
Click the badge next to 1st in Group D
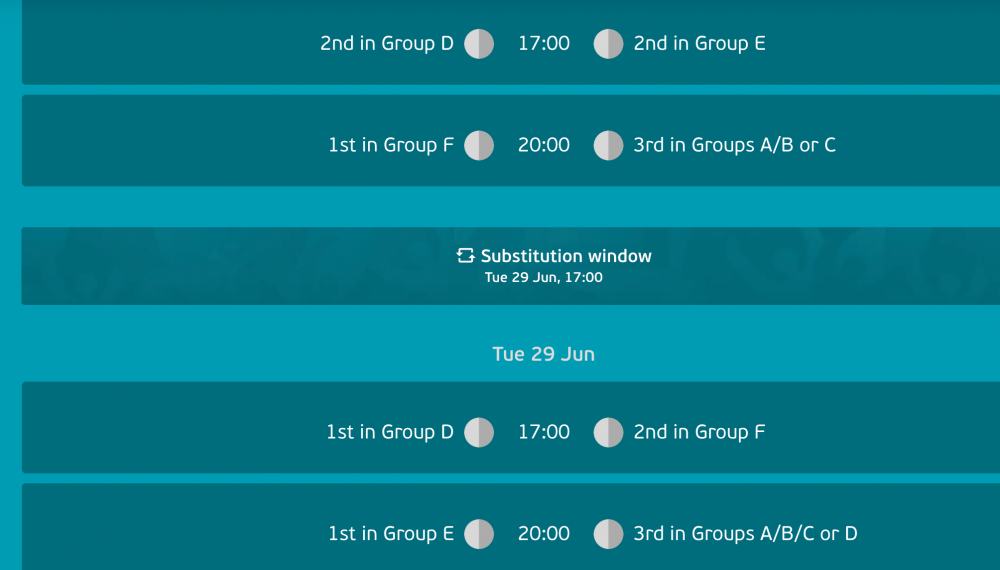[479, 432]
